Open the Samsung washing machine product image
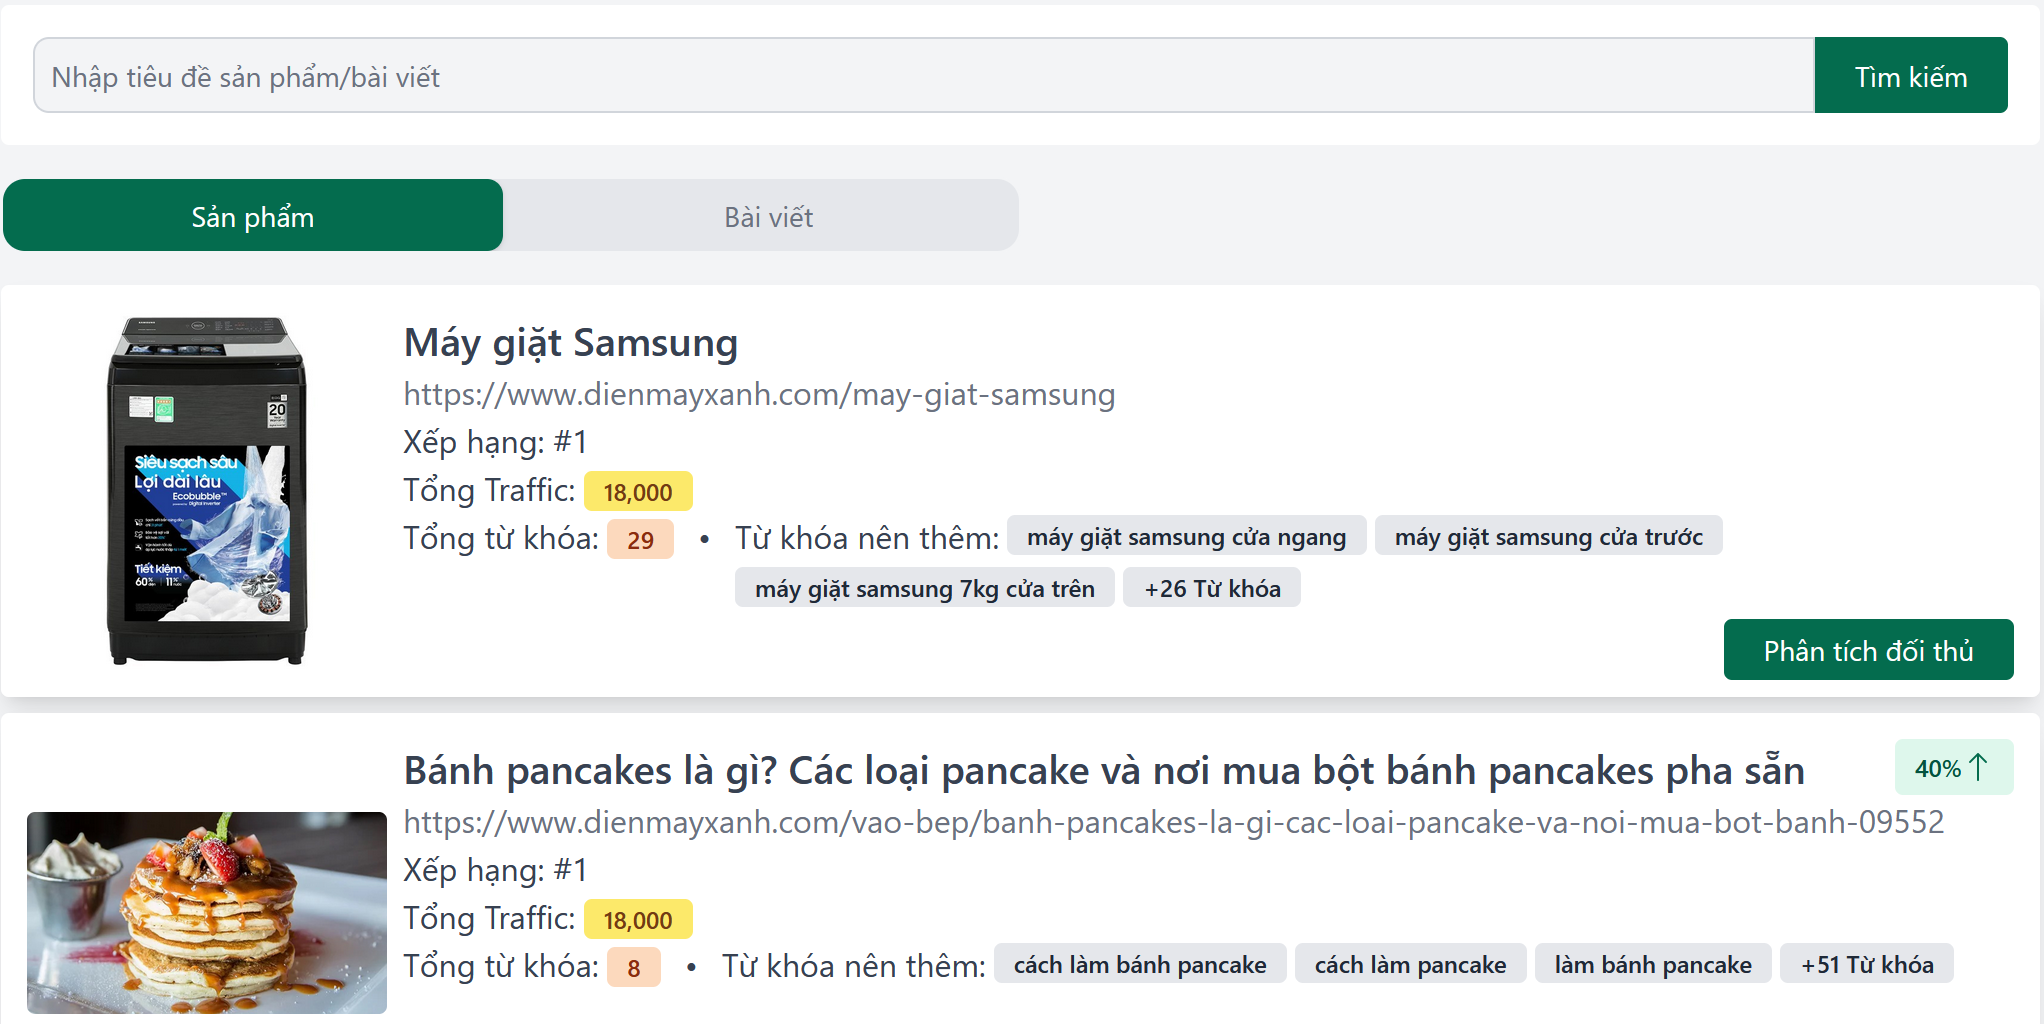This screenshot has width=2044, height=1024. point(207,490)
